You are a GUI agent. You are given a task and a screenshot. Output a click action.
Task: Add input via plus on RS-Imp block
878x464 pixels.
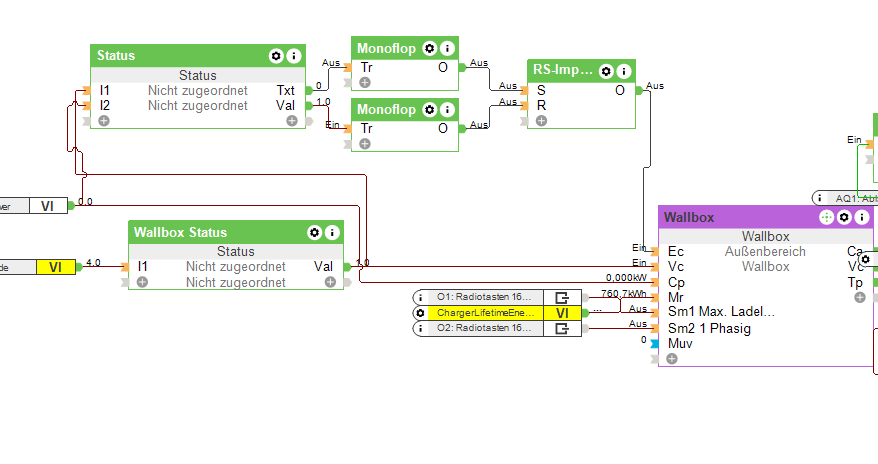click(541, 121)
